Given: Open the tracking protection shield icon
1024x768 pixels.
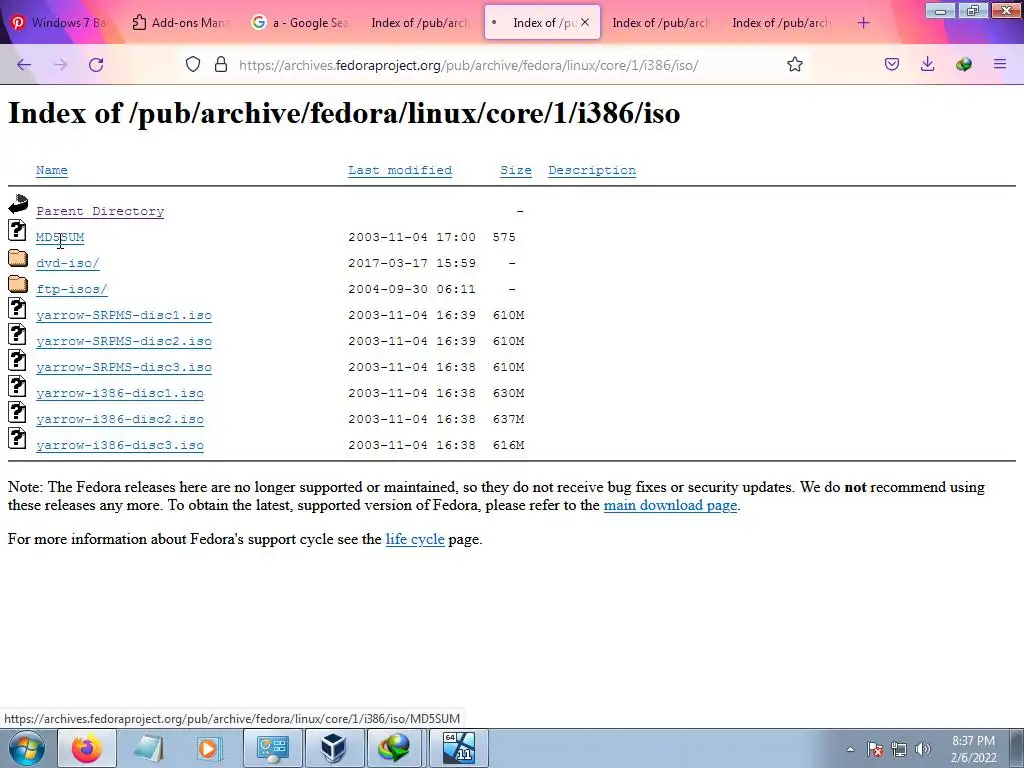Looking at the screenshot, I should (193, 64).
